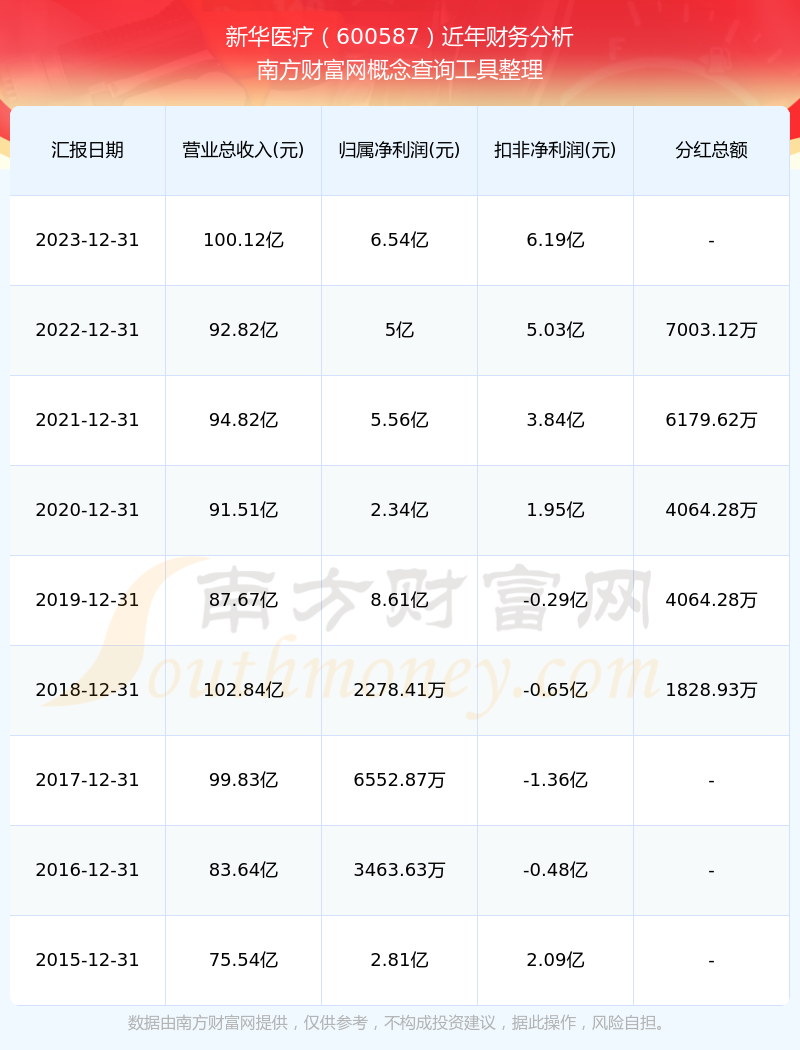This screenshot has height=1050, width=800.
Task: Click the net profit value 5亿
Action: click(x=400, y=330)
